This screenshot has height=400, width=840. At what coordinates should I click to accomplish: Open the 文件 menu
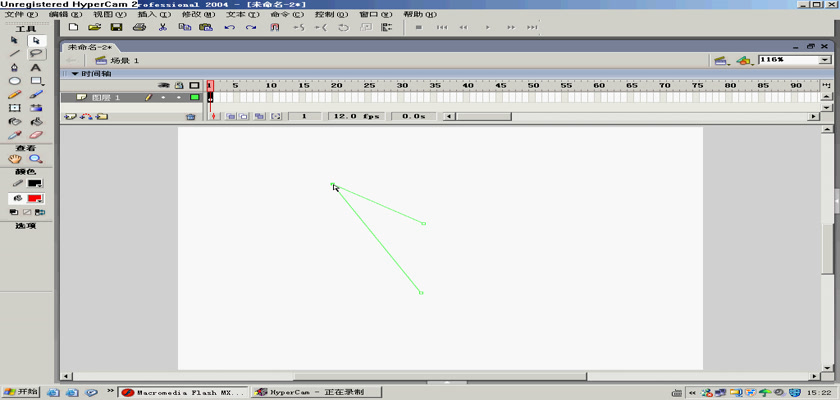click(x=21, y=14)
